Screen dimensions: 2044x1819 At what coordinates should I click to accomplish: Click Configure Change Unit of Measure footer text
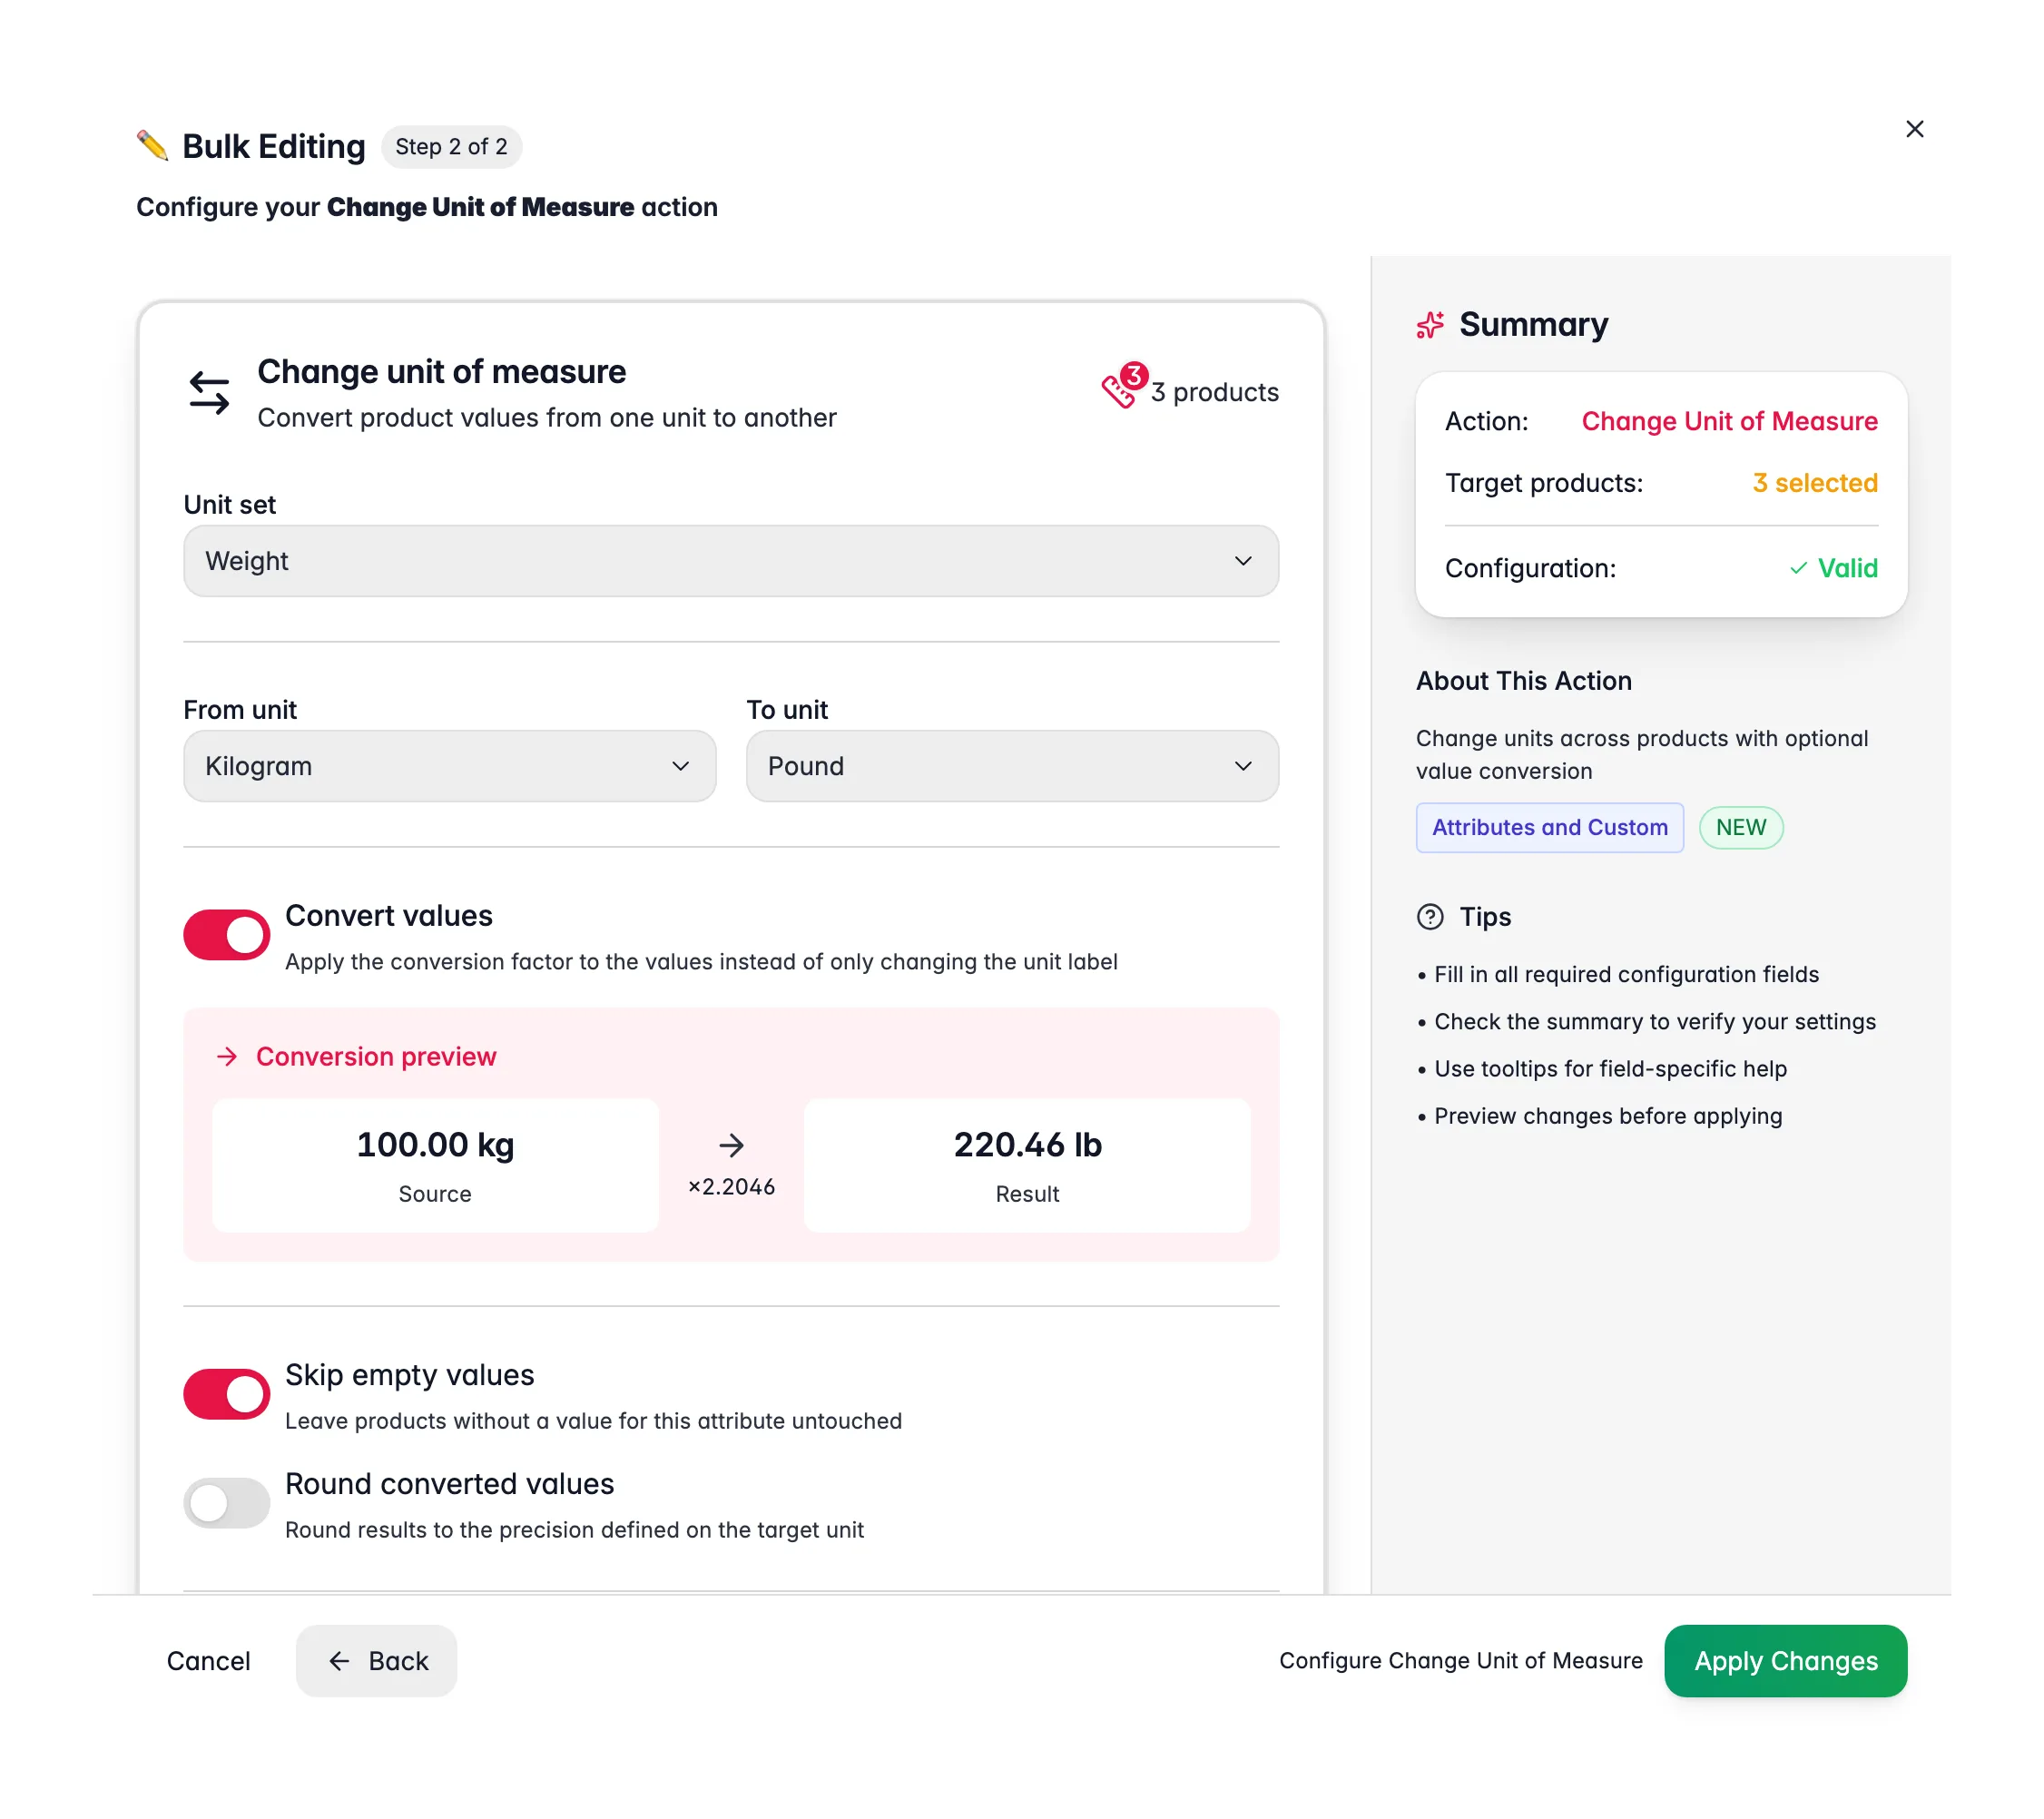click(x=1460, y=1661)
